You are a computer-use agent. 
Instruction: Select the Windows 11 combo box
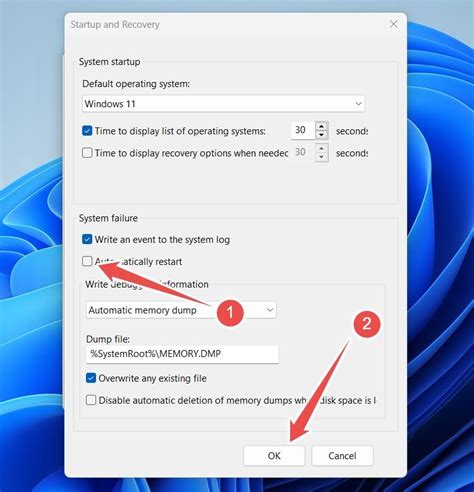coord(223,104)
